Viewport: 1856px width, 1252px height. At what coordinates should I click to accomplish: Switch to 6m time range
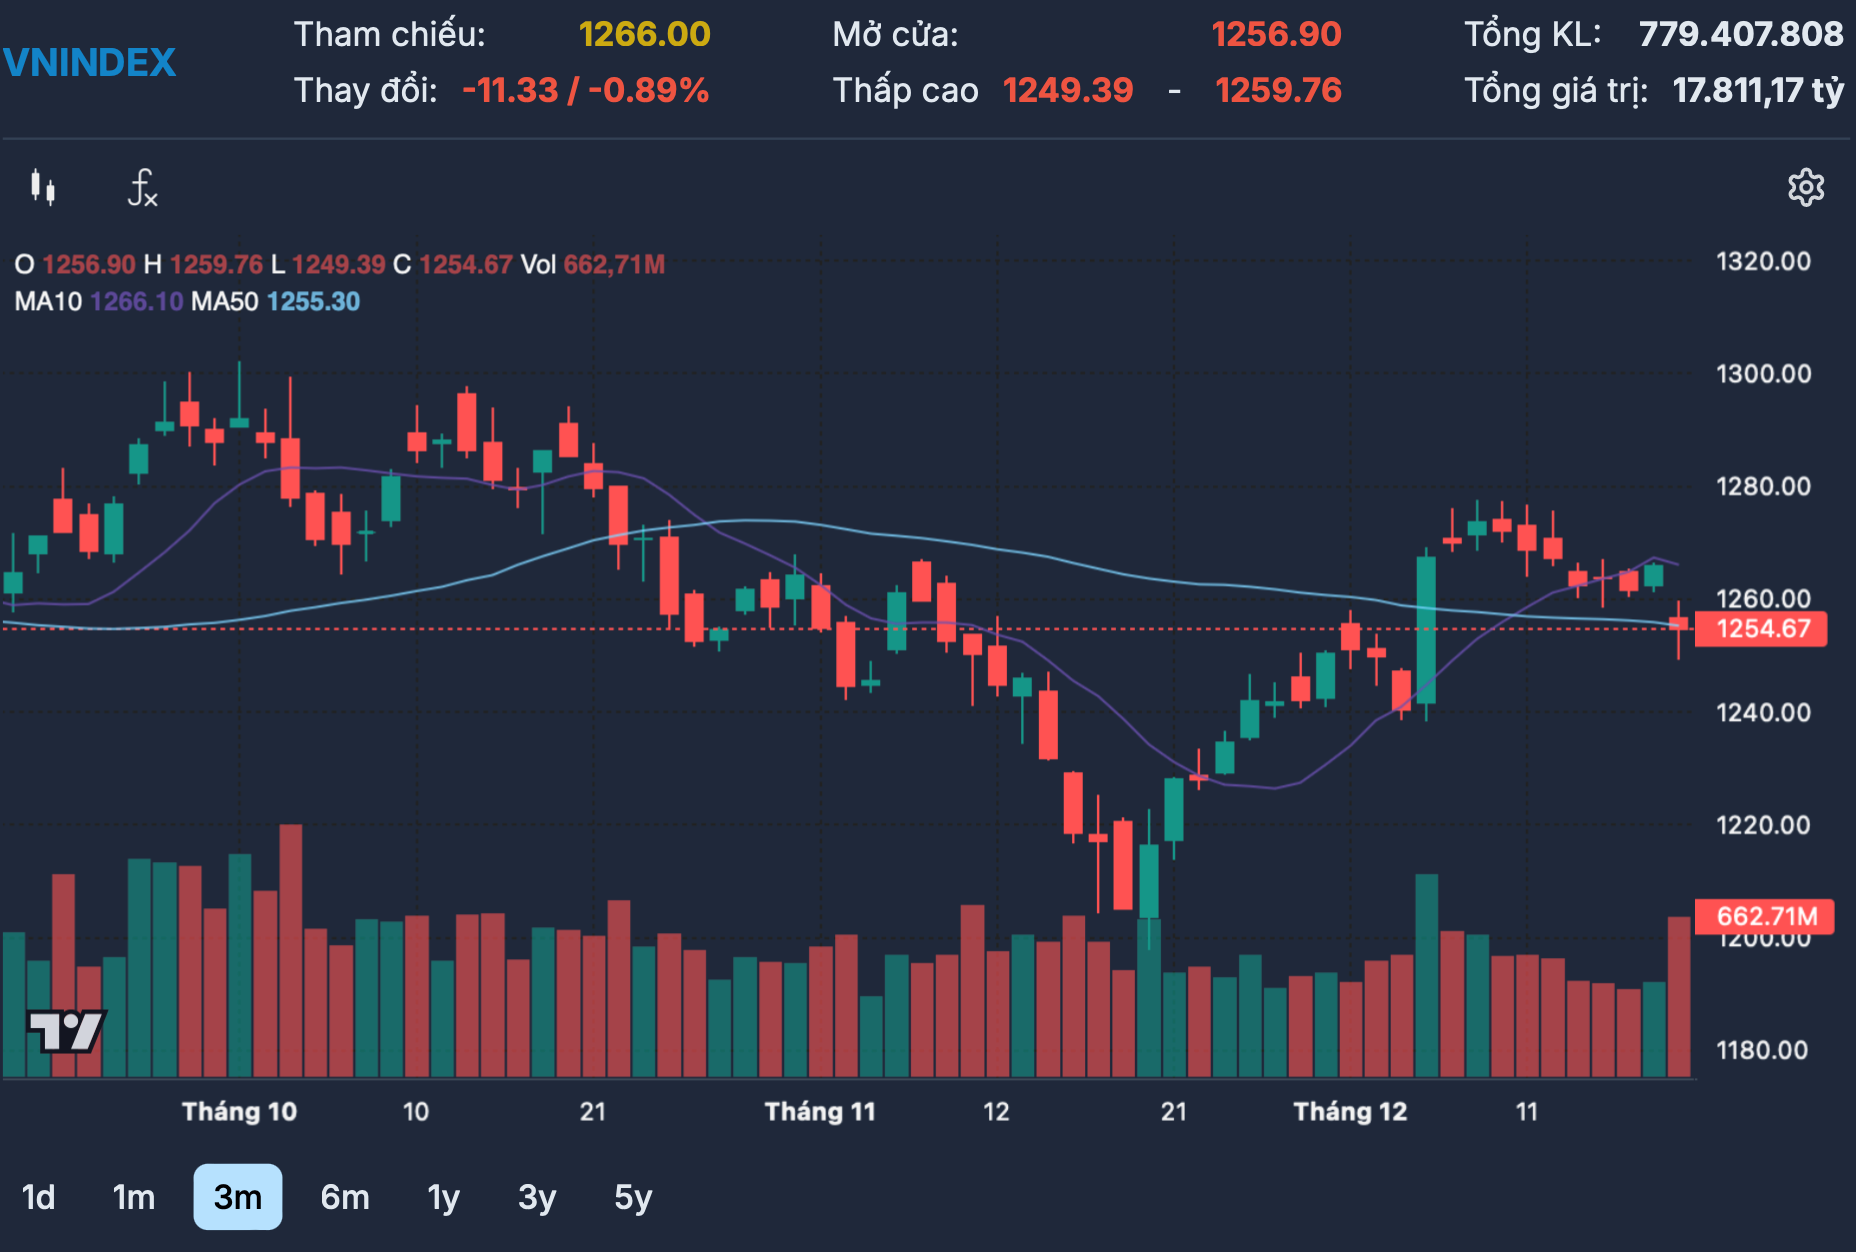coord(345,1197)
